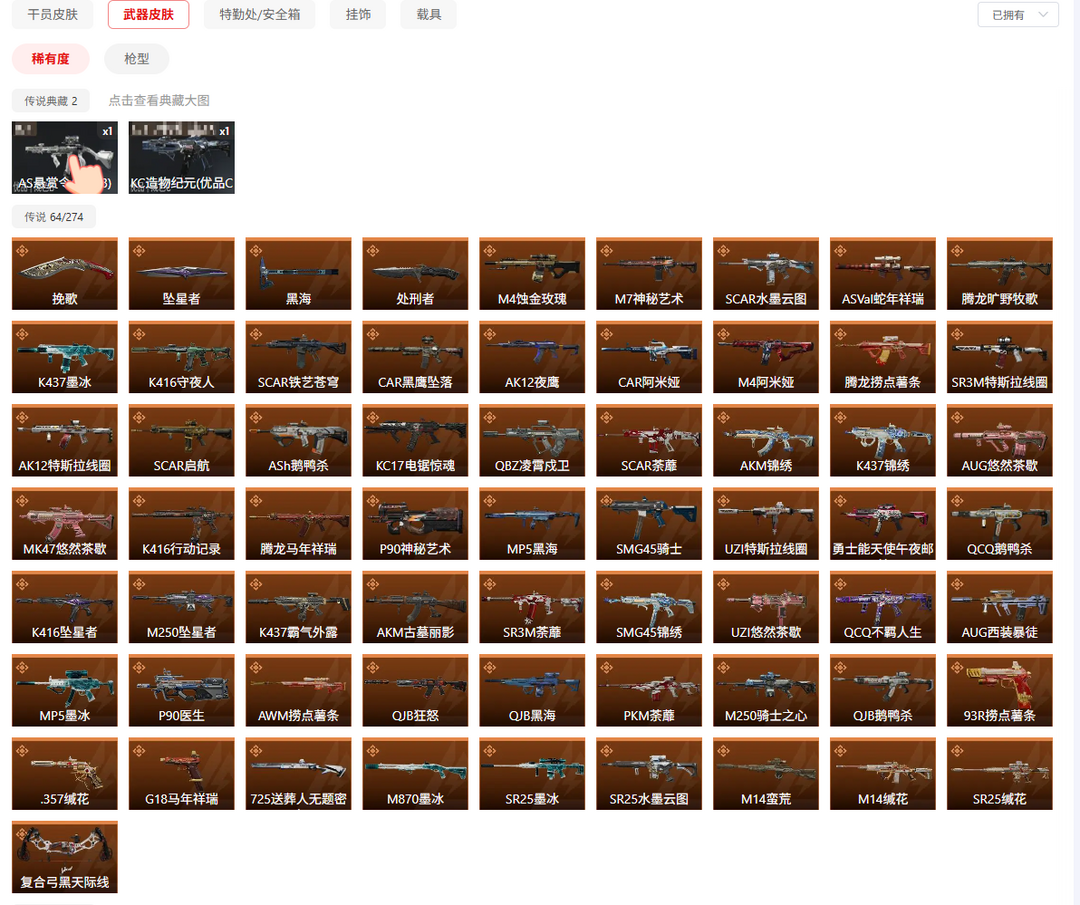Pick the 腾龙马年祥瑞 skin card
Screen dimensions: 1080x905
tap(298, 523)
